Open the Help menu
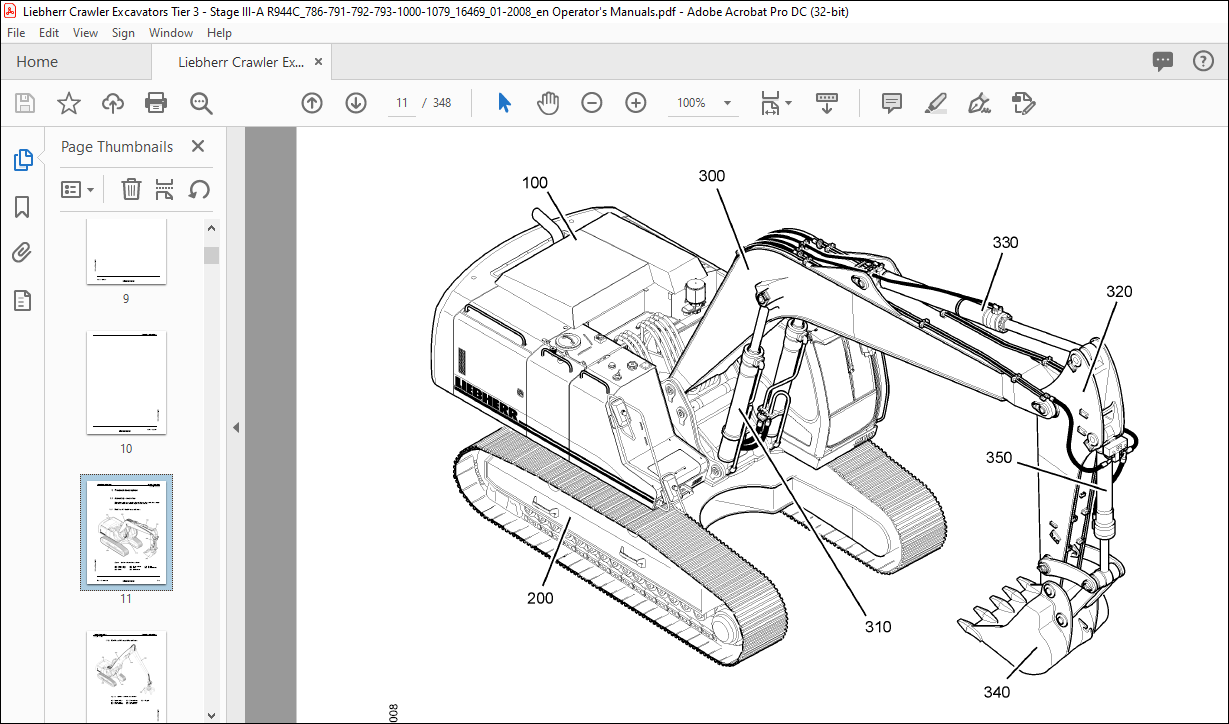This screenshot has width=1229, height=724. tap(219, 33)
